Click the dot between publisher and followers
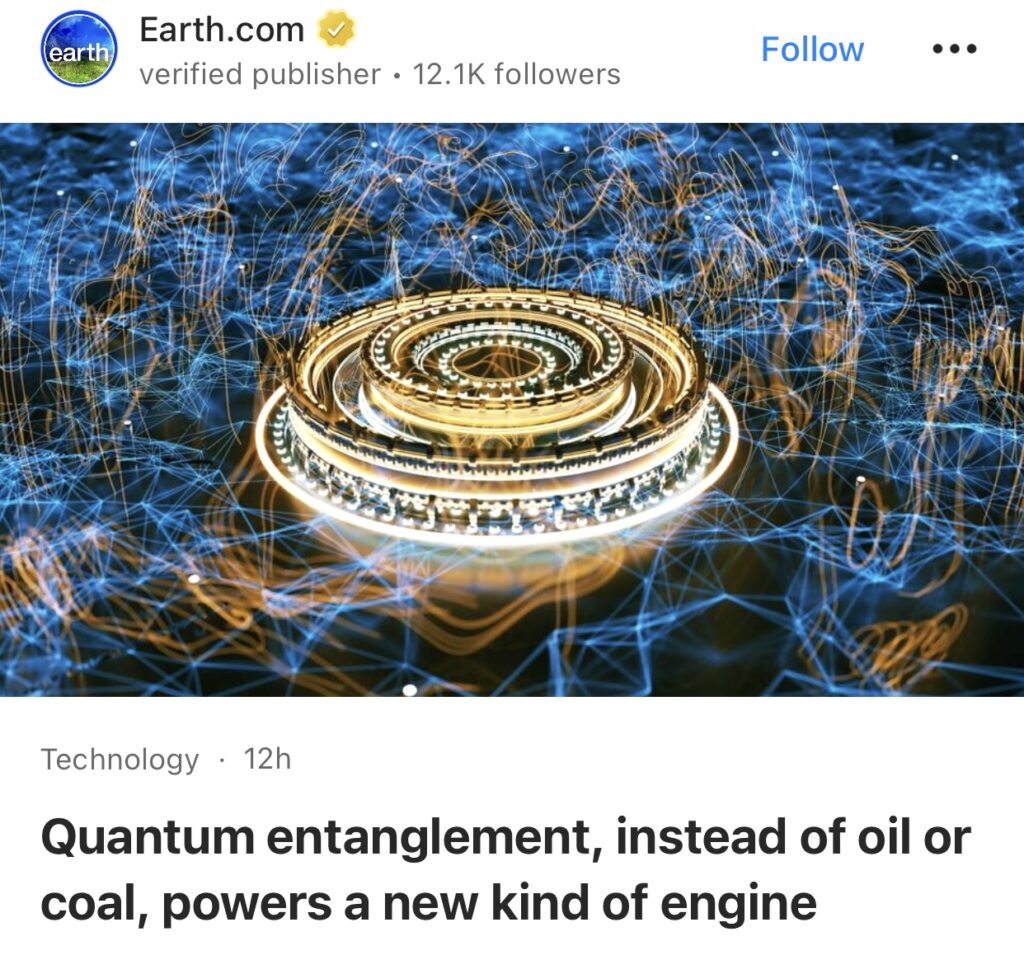 [x=396, y=75]
